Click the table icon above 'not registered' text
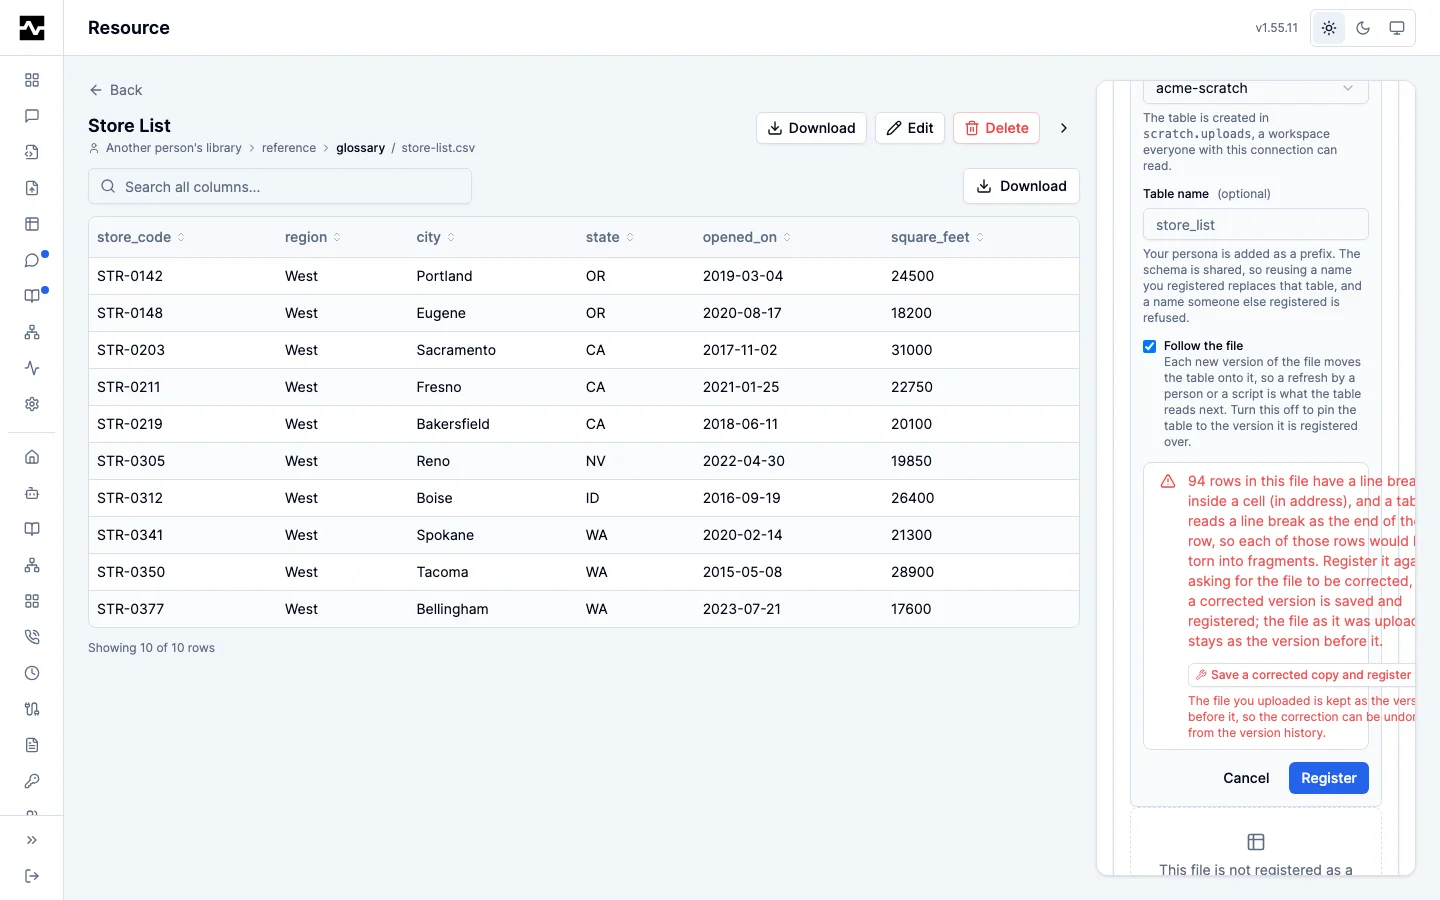The width and height of the screenshot is (1440, 900). point(1256,842)
